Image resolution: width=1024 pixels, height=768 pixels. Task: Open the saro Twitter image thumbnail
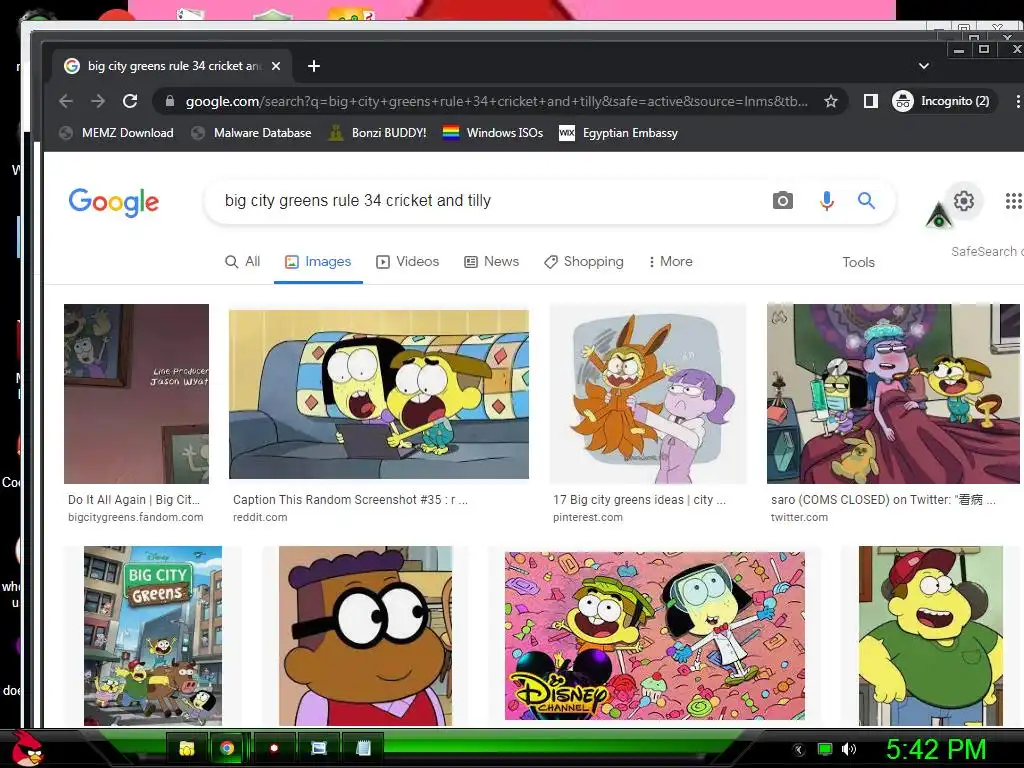[893, 394]
